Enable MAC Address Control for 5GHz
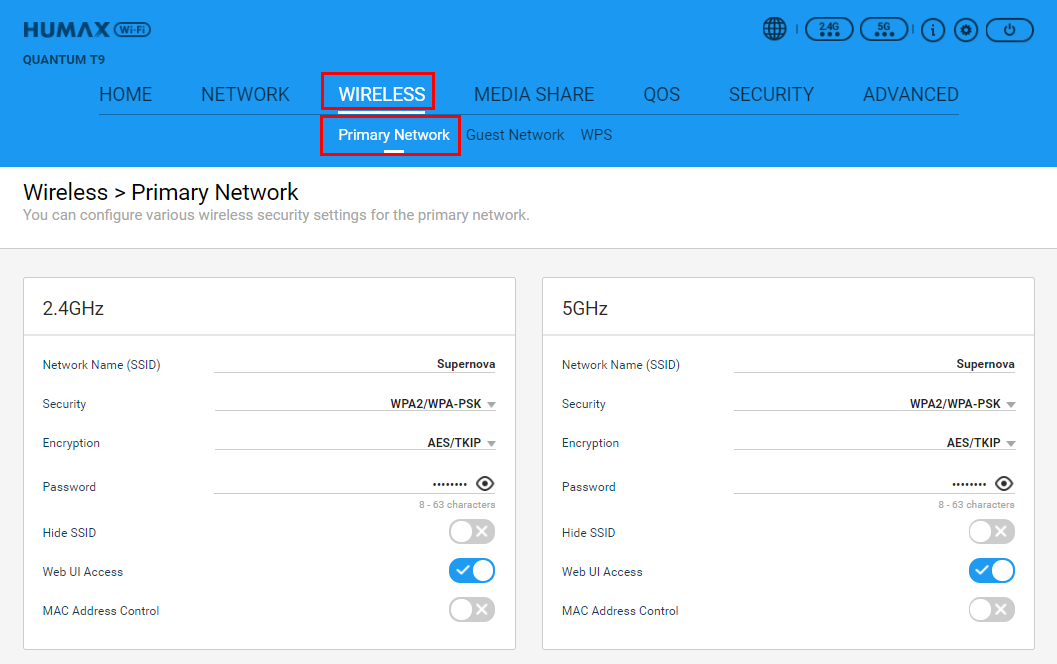The width and height of the screenshot is (1057, 664). pyautogui.click(x=992, y=610)
